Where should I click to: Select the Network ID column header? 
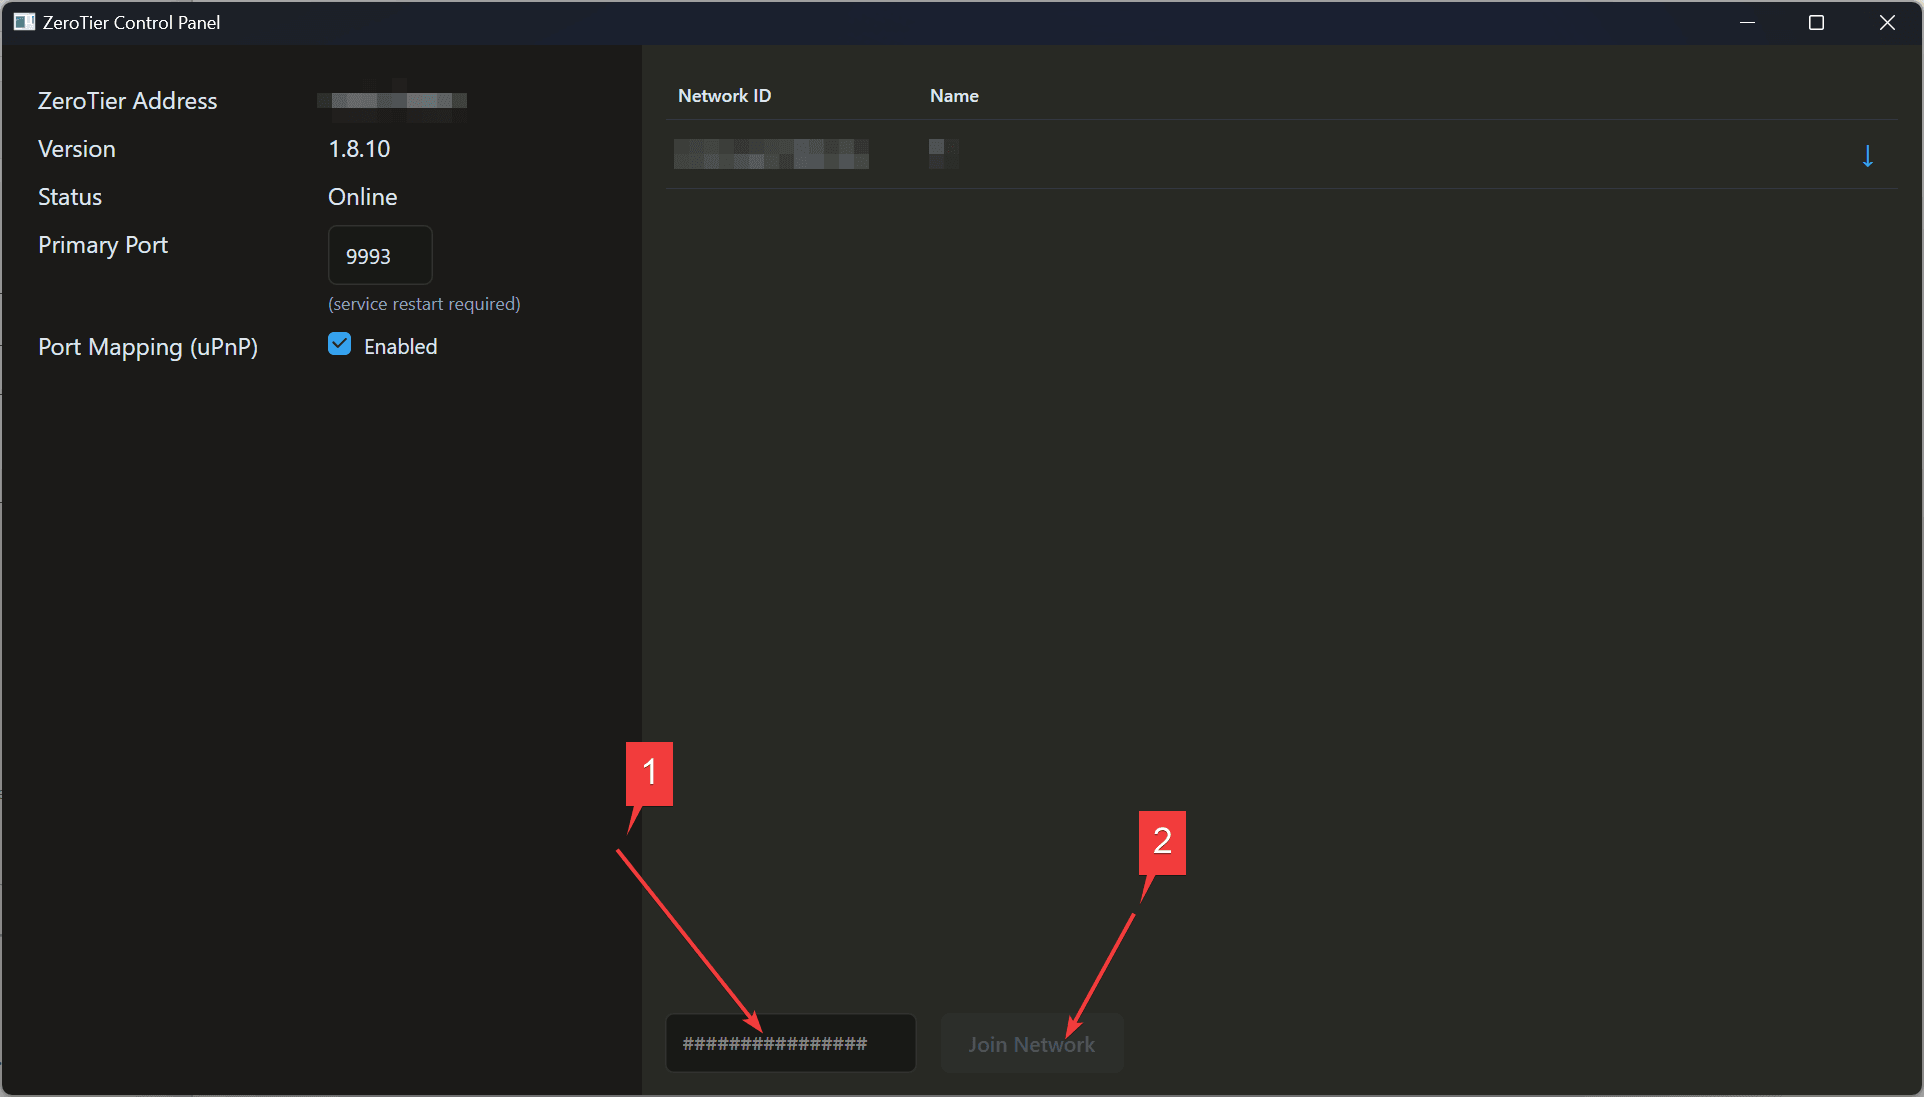coord(724,96)
